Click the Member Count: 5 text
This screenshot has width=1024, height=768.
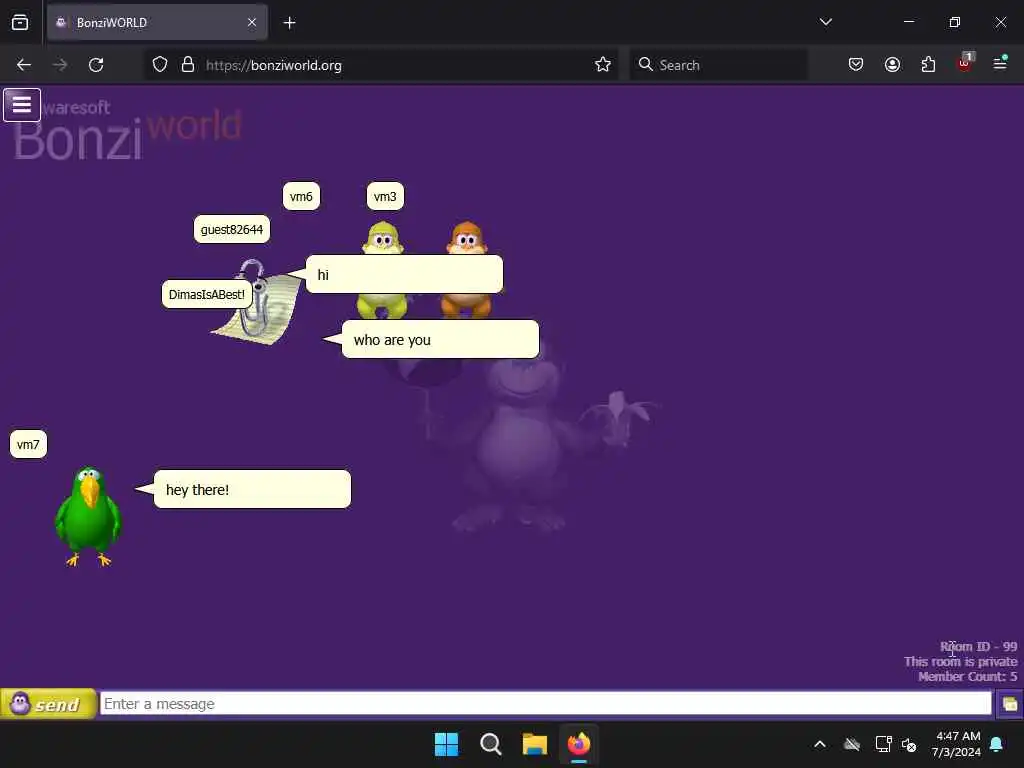tap(967, 677)
